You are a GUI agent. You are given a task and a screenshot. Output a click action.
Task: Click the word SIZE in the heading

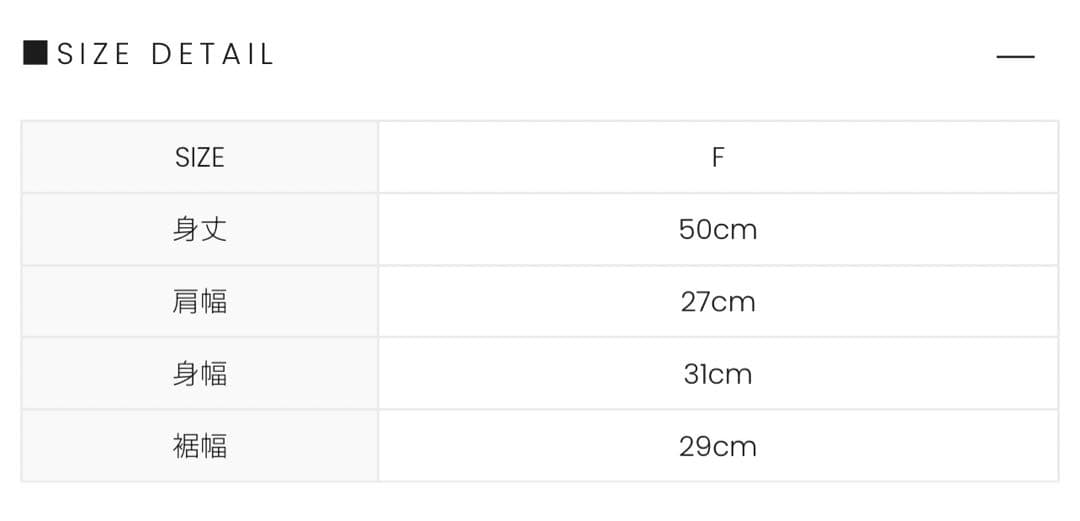coord(94,54)
